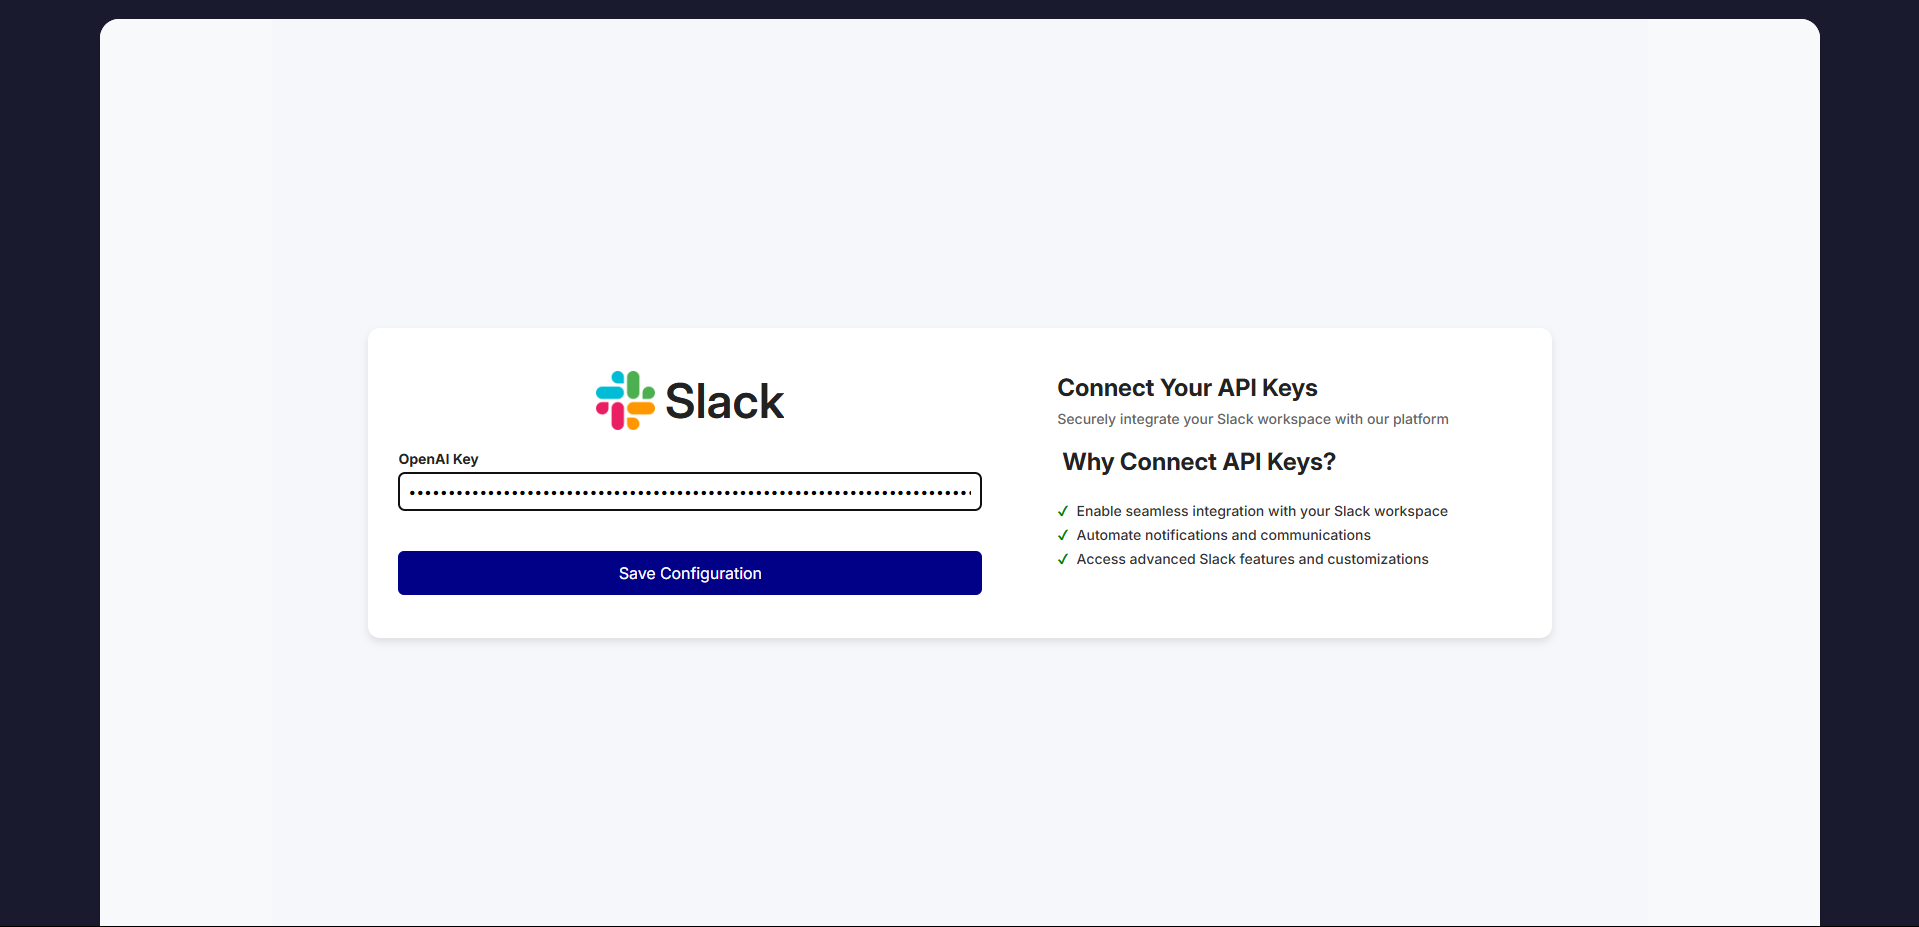The image size is (1919, 927).
Task: Click the checkmark beside Enable seamless integration
Action: coord(1063,511)
